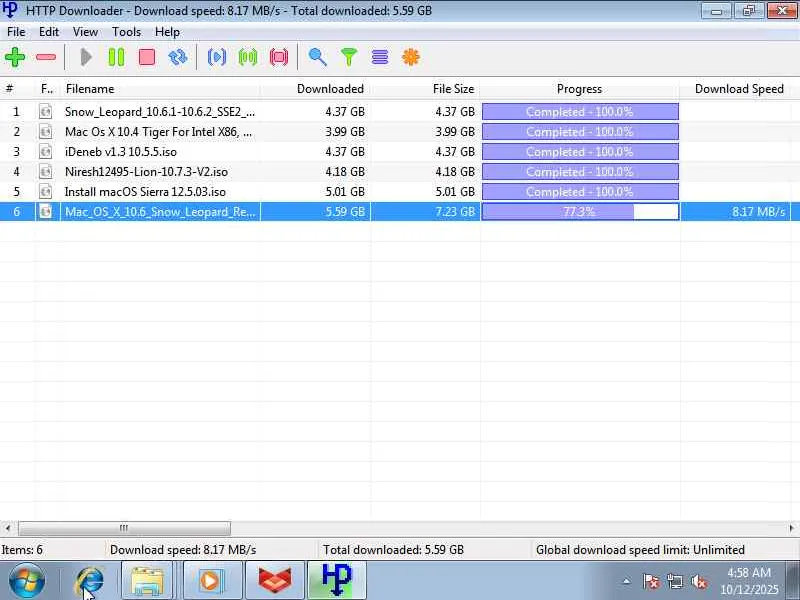Screen dimensions: 800x600
Task: Sort by File Size column header
Action: coord(426,89)
